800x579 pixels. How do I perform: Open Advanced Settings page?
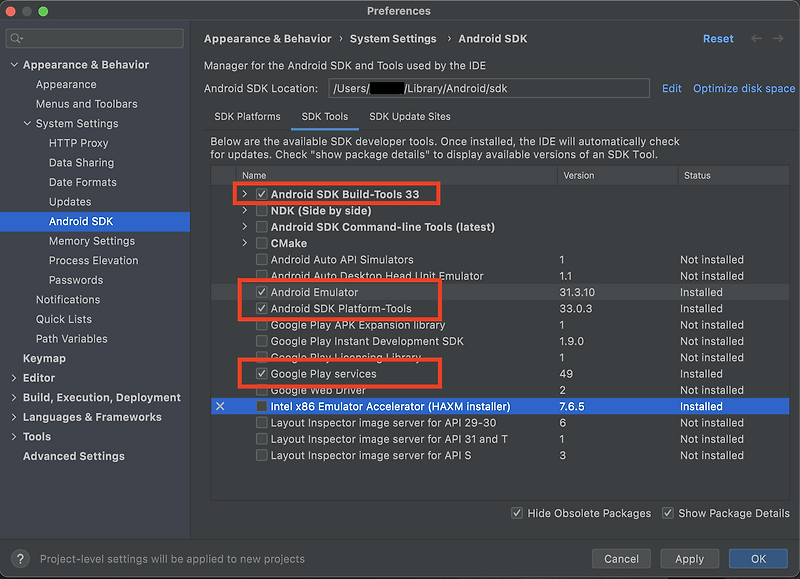pyautogui.click(x=73, y=456)
